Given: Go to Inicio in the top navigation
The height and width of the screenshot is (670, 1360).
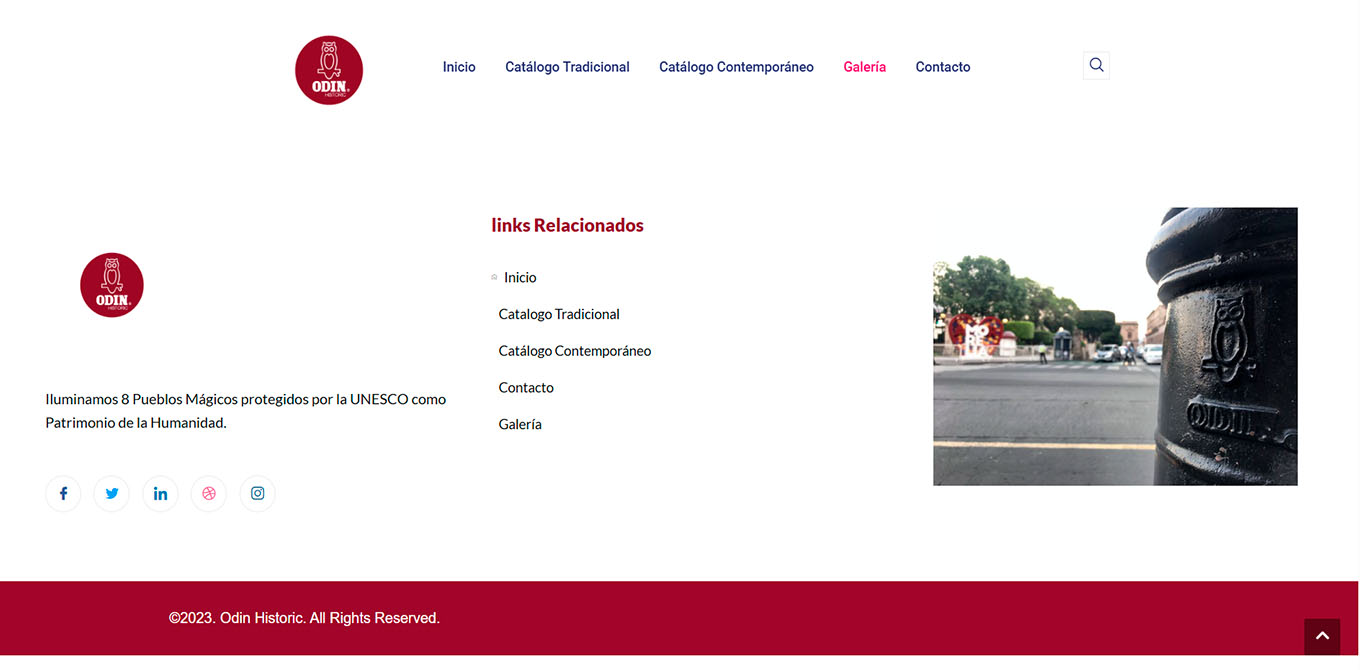Looking at the screenshot, I should pos(459,67).
